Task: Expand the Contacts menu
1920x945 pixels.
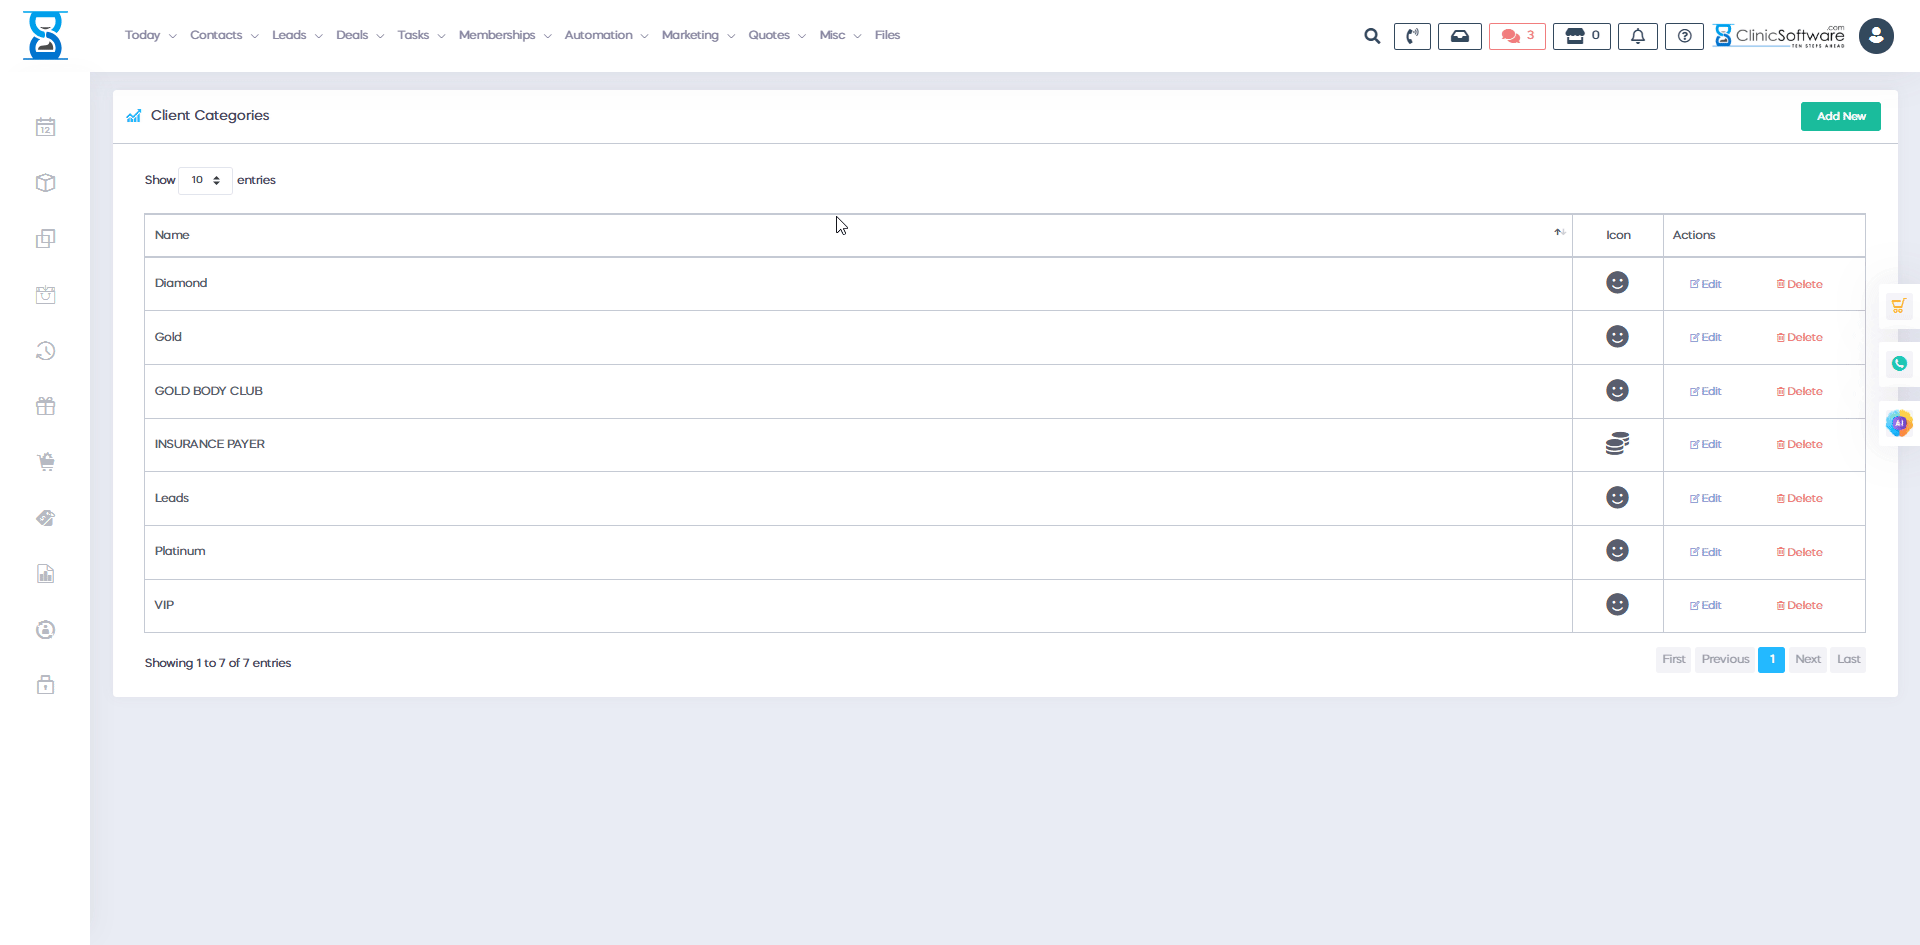Action: coord(217,35)
